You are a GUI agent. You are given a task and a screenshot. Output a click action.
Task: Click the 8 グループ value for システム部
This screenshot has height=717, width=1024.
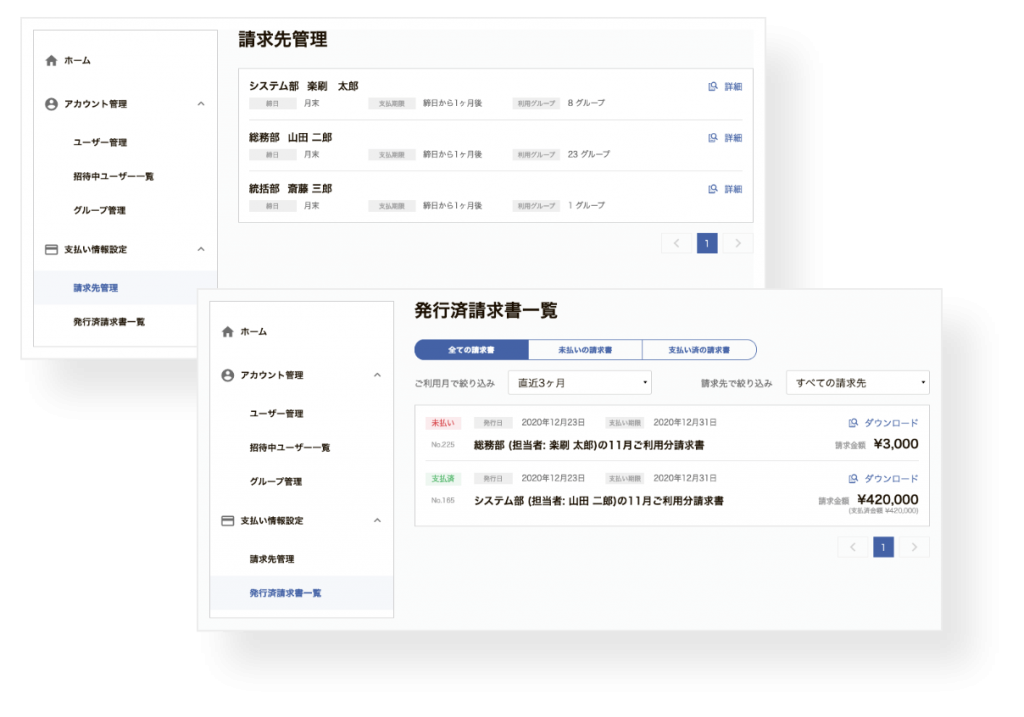coord(586,103)
